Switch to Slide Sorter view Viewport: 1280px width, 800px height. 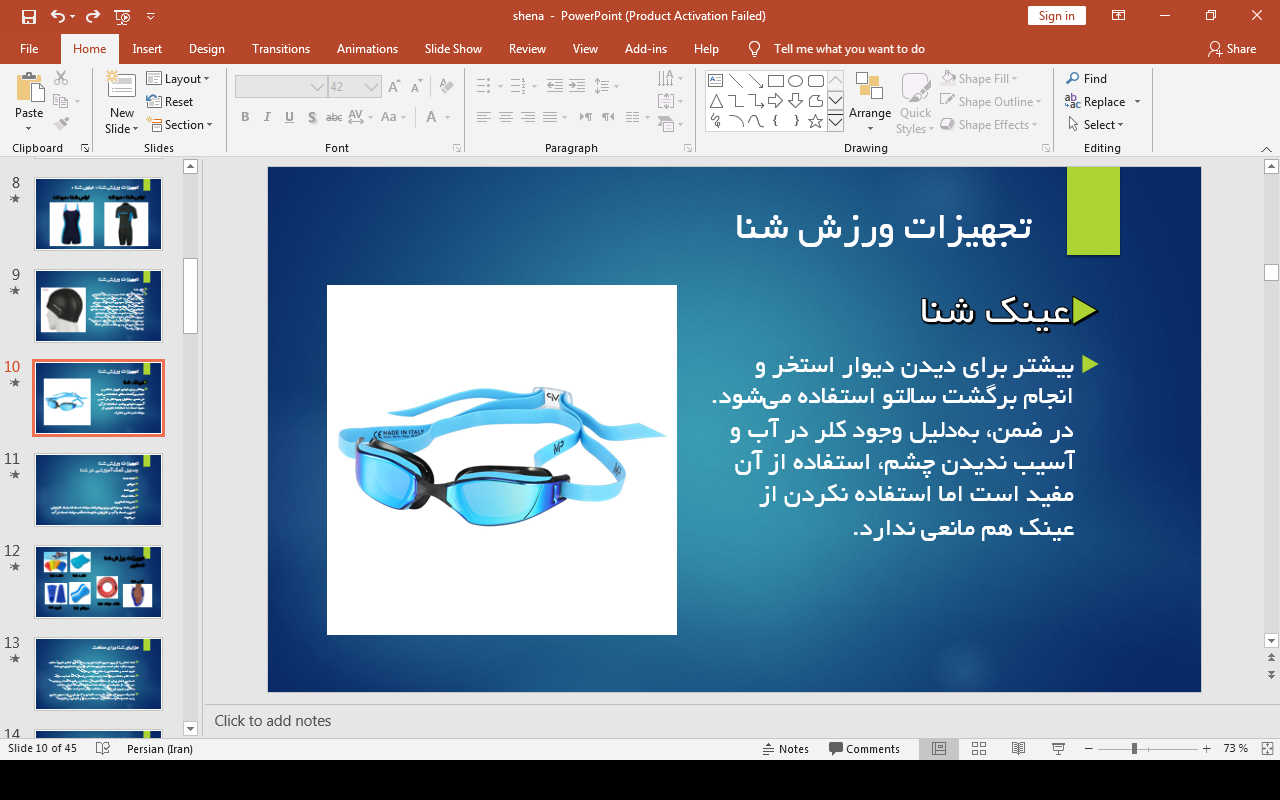point(979,749)
